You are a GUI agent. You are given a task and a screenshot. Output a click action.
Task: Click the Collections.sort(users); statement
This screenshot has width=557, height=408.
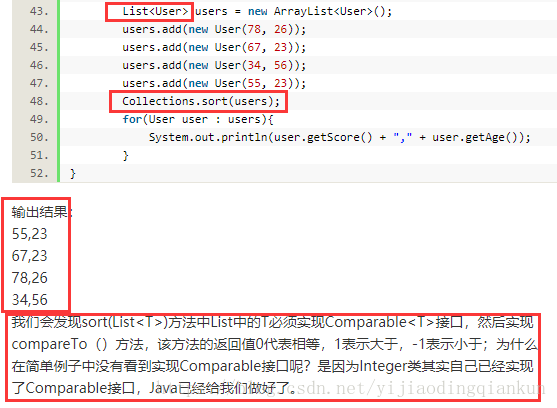coord(201,102)
